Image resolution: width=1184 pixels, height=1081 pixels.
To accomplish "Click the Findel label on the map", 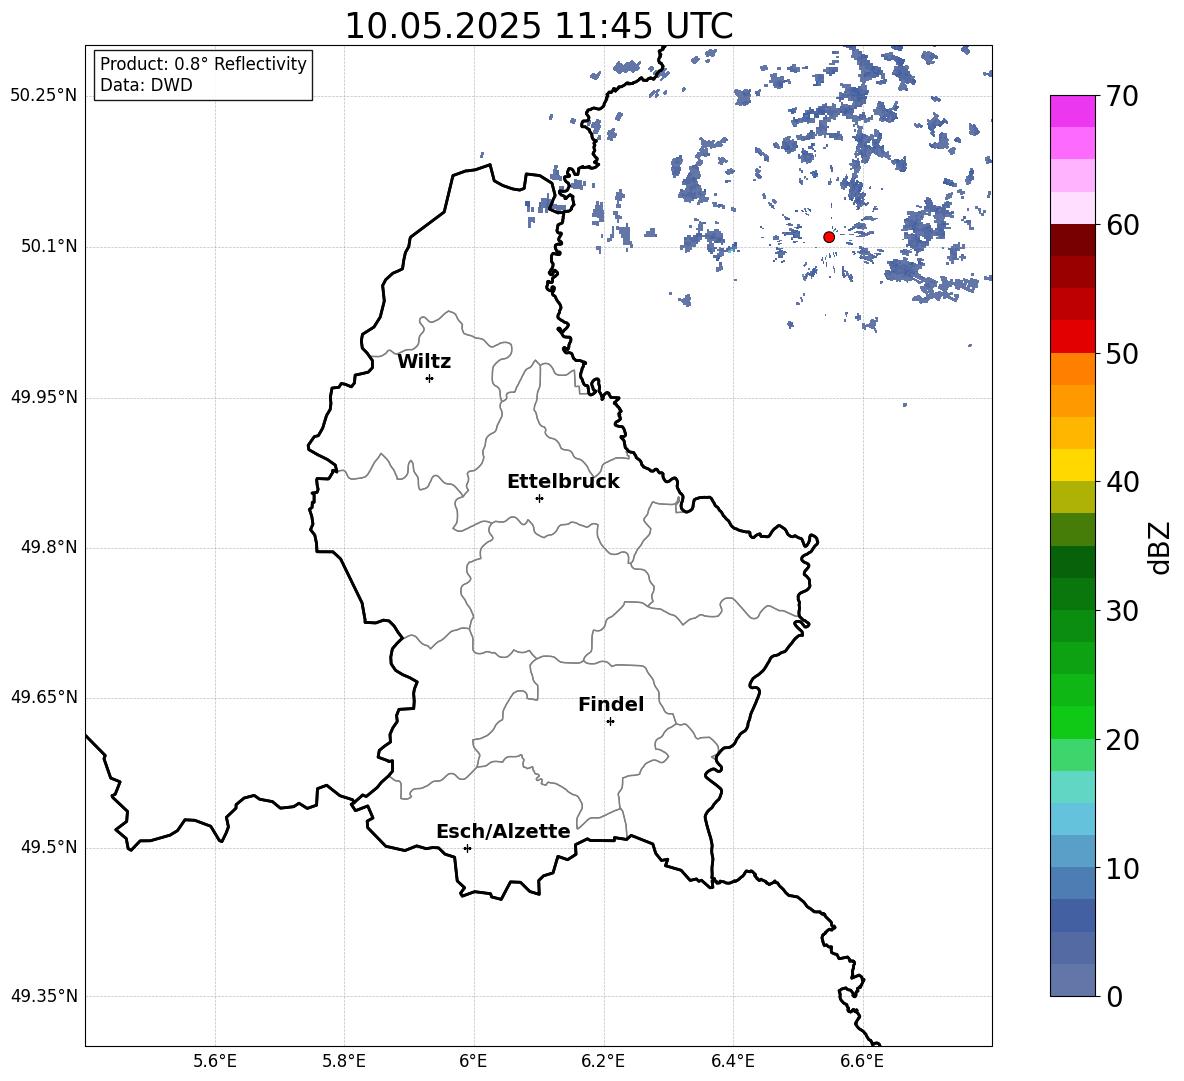I will (611, 704).
